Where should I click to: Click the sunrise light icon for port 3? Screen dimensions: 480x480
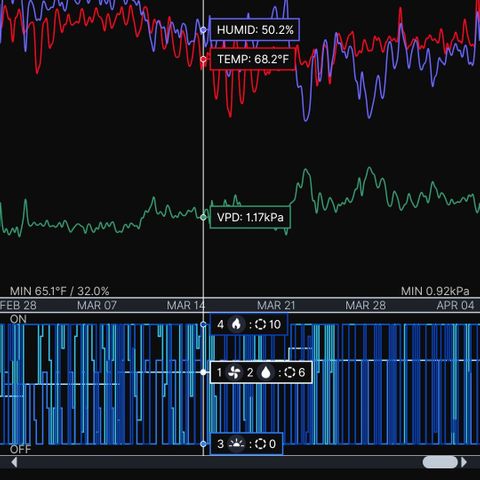[x=236, y=444]
